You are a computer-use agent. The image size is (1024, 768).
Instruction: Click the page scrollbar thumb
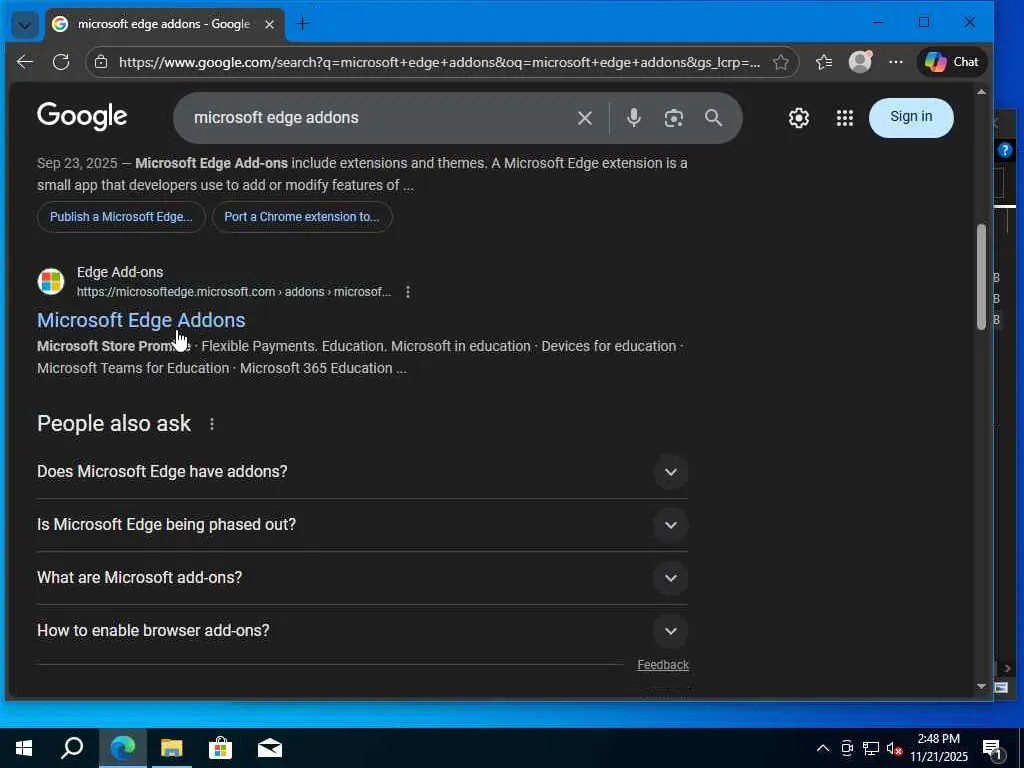(981, 277)
